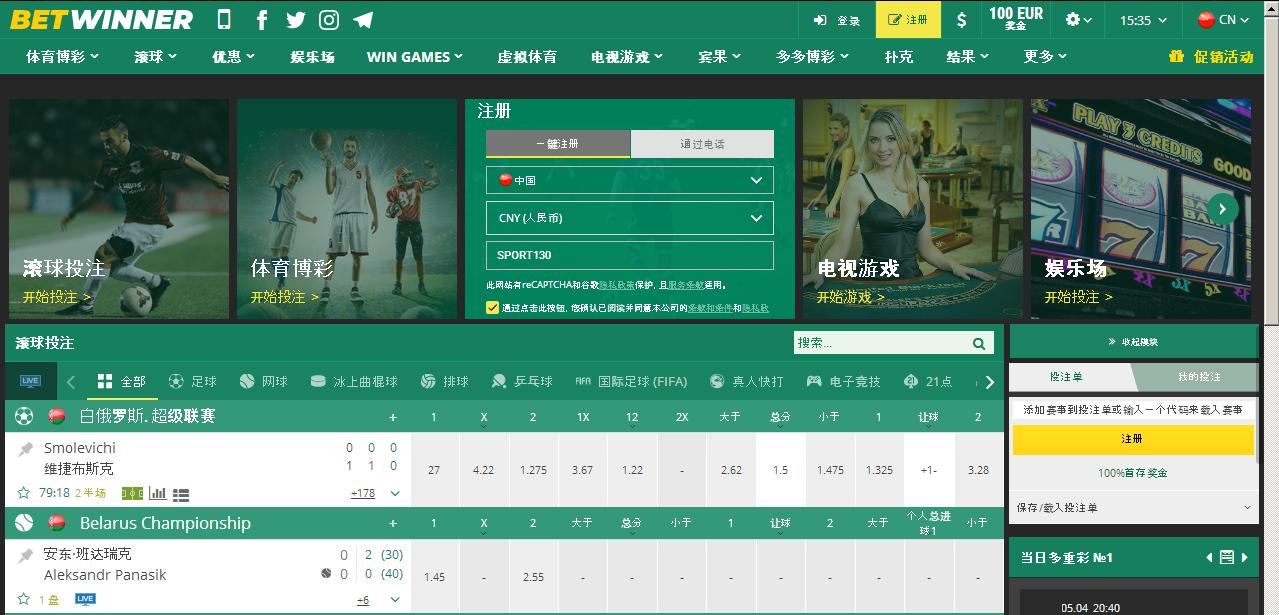This screenshot has height=615, width=1279.
Task: Click the 搜索 search input field
Action: [x=882, y=343]
